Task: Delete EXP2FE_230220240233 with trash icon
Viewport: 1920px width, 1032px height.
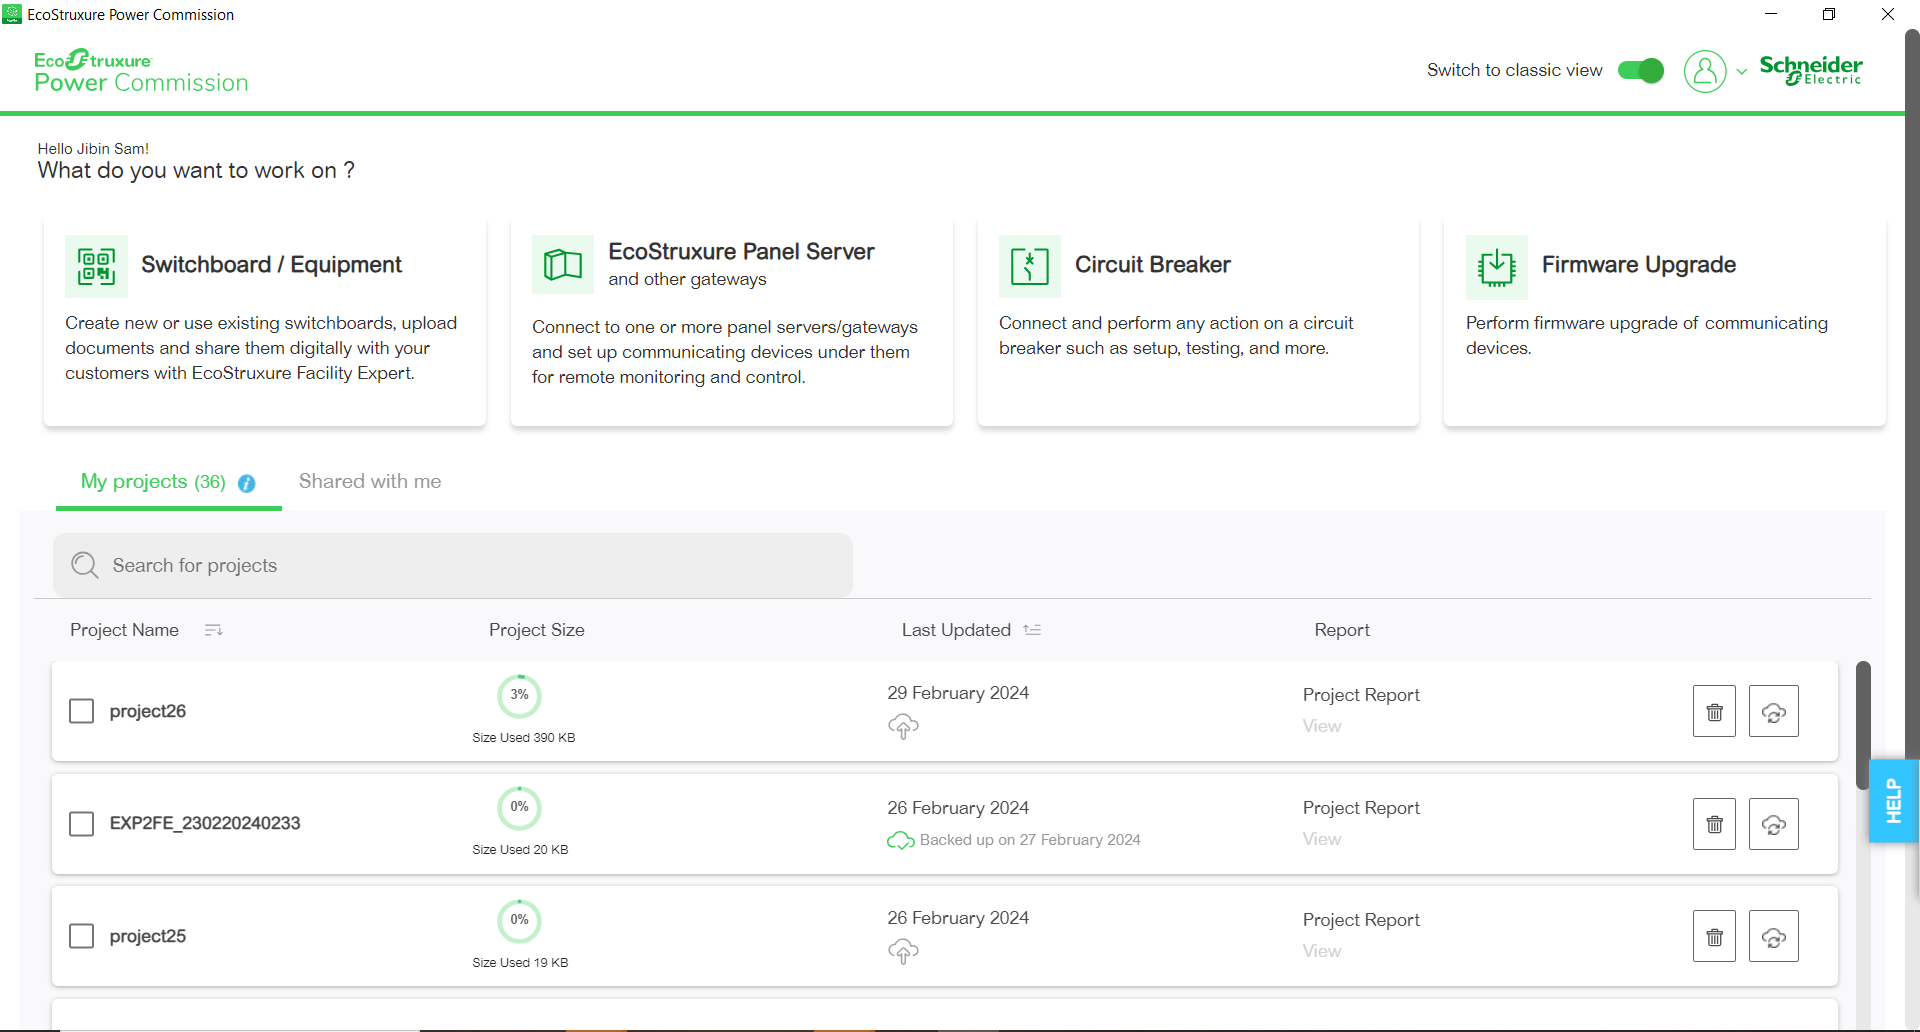Action: [x=1714, y=824]
